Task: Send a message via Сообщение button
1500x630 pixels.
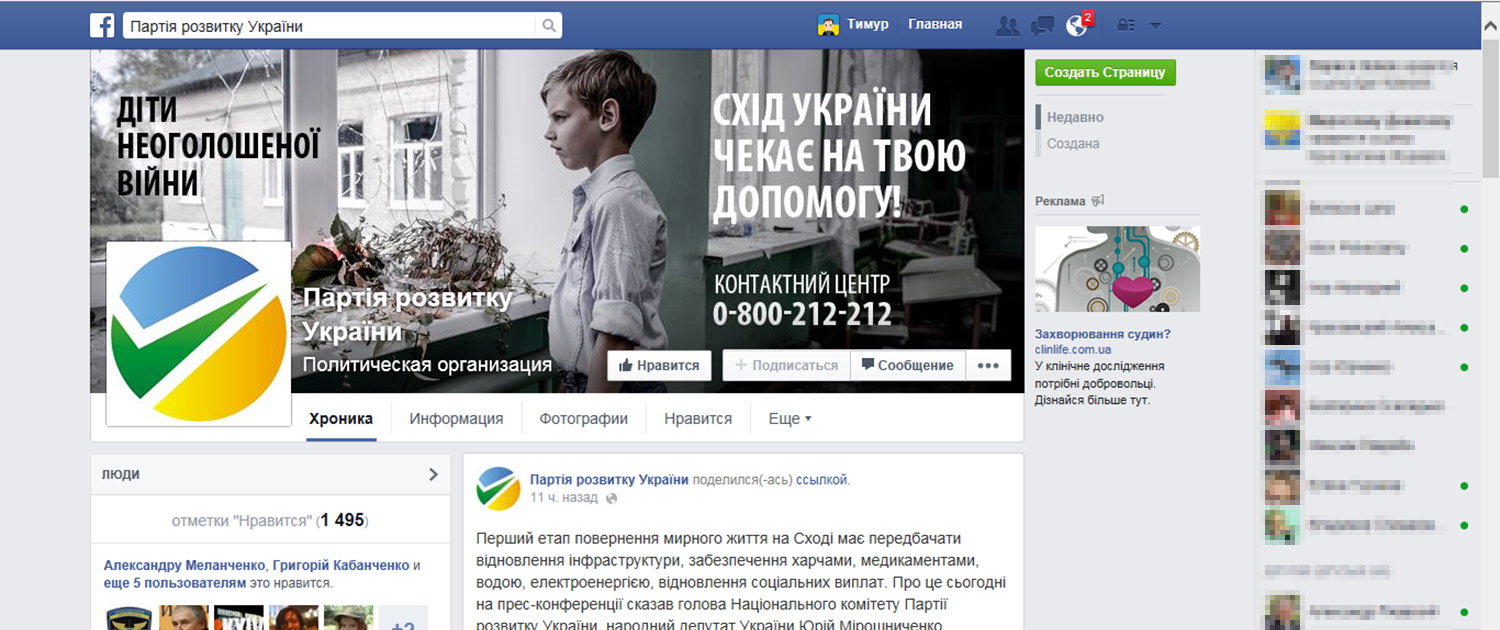Action: 908,365
